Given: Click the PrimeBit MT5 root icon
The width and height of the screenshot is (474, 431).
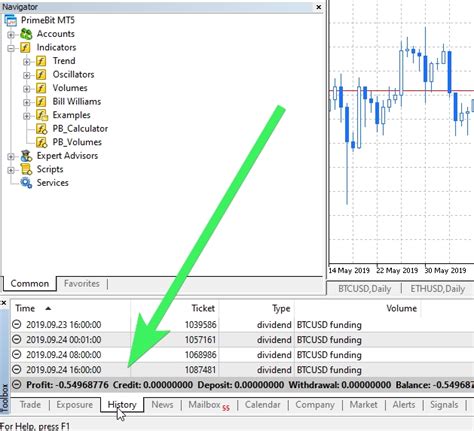Looking at the screenshot, I should [11, 20].
